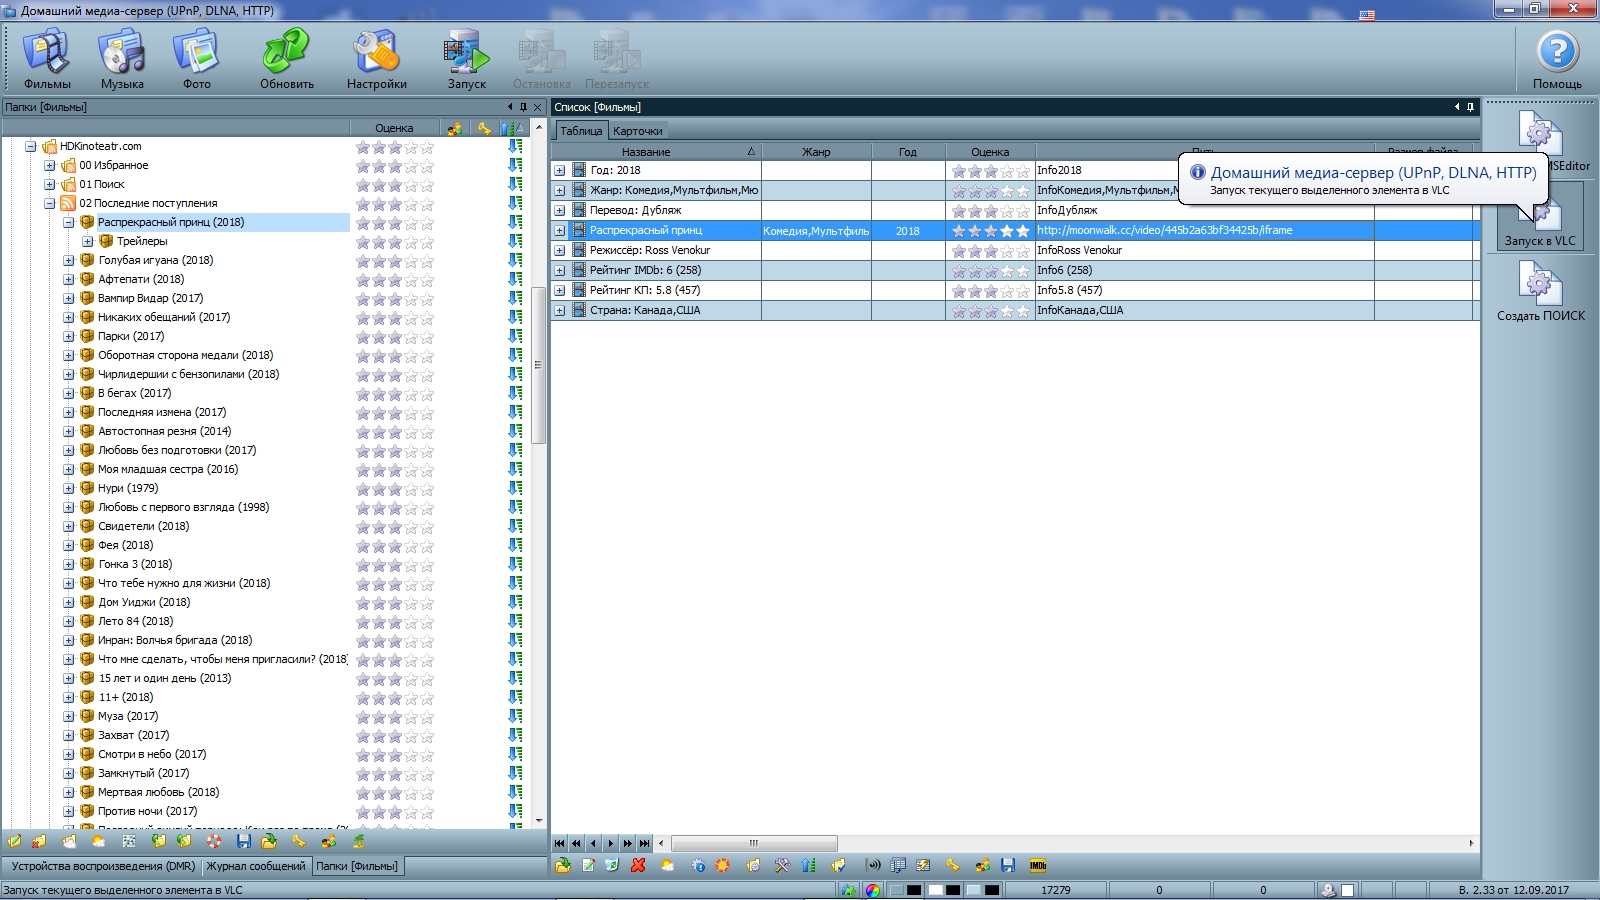Expand the Режиссёр: Ross Venokur row
1600x900 pixels.
pos(560,250)
